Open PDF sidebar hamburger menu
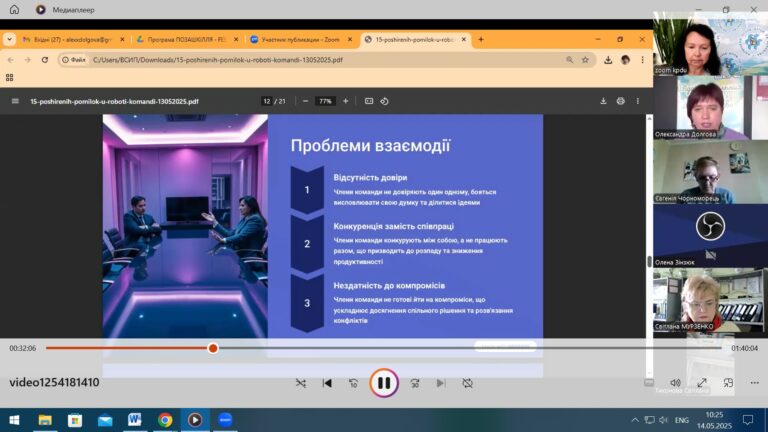Viewport: 768px width, 432px height. tap(15, 101)
